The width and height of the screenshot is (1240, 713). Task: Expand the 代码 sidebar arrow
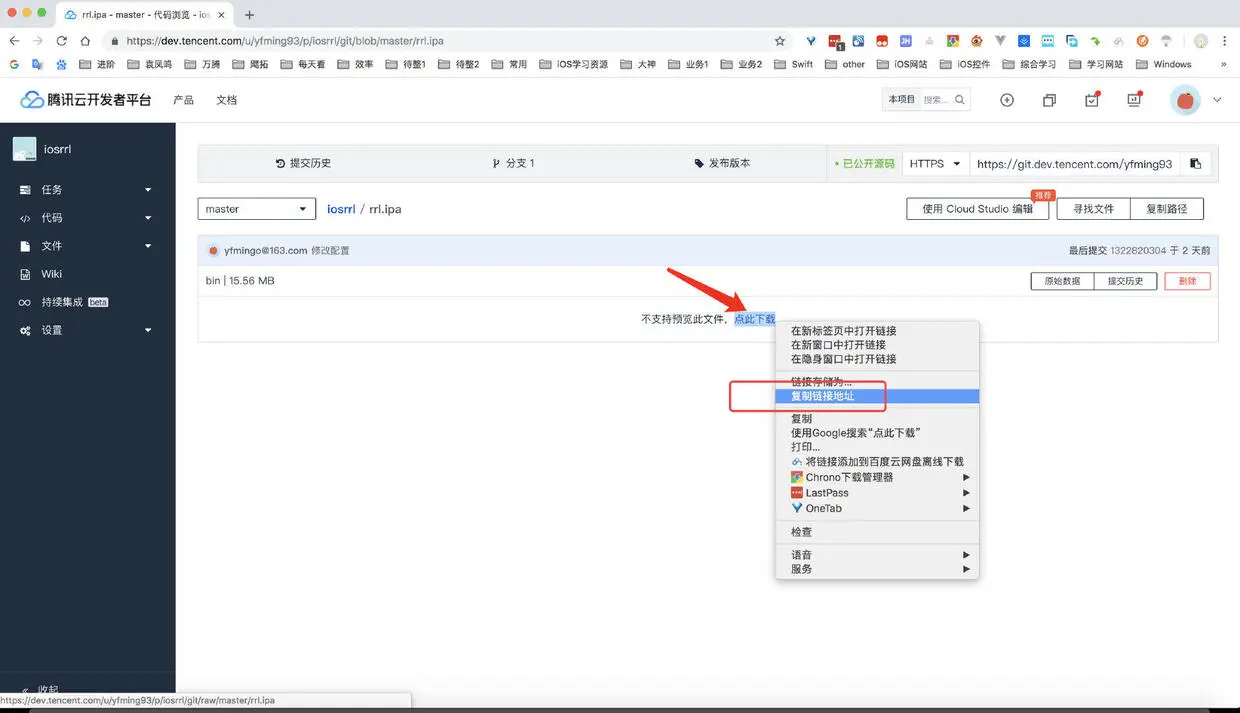[x=148, y=218]
